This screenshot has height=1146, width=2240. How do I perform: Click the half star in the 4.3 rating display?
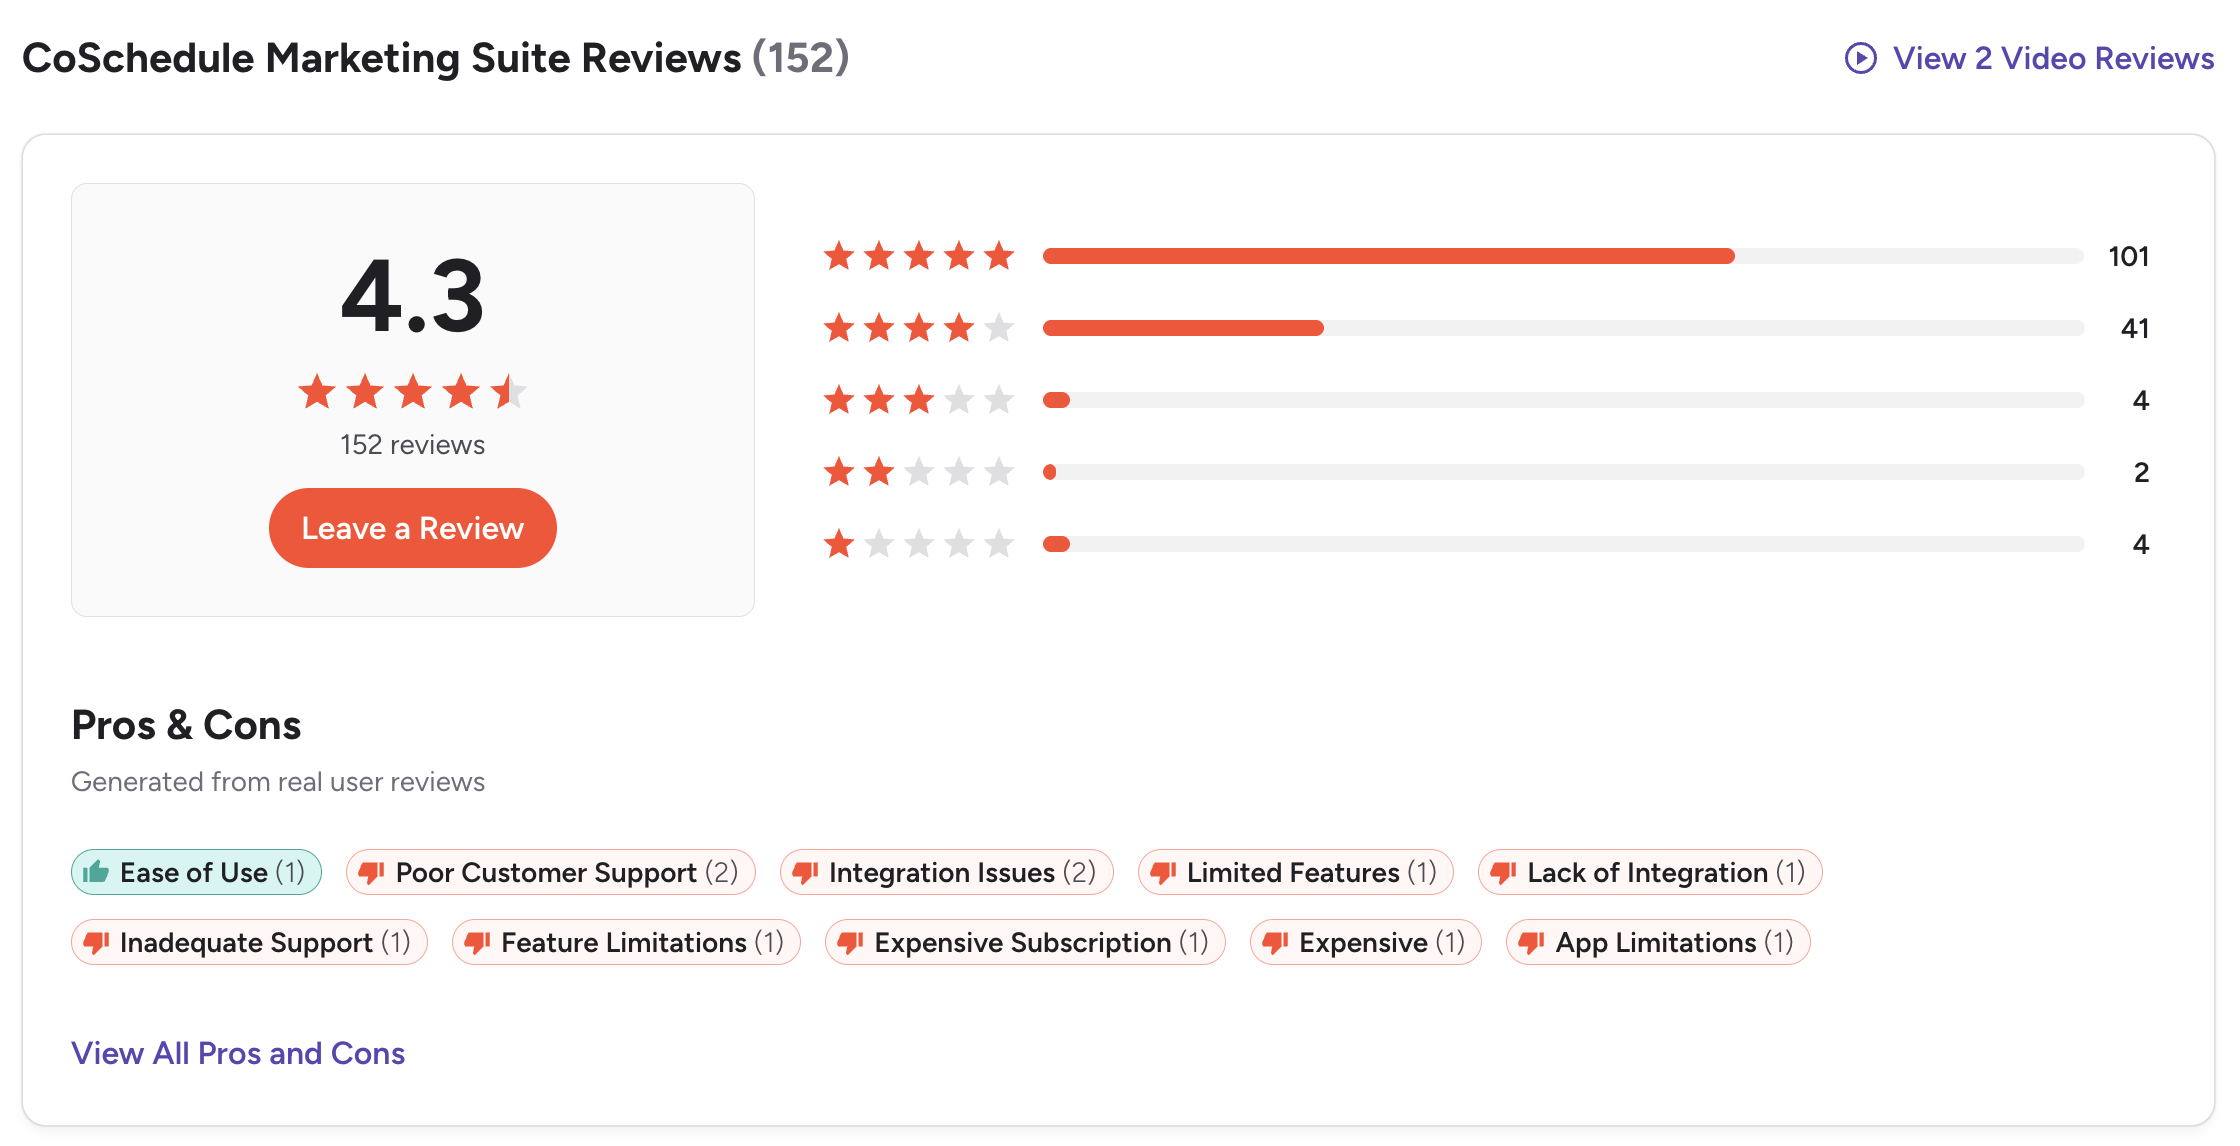(510, 392)
